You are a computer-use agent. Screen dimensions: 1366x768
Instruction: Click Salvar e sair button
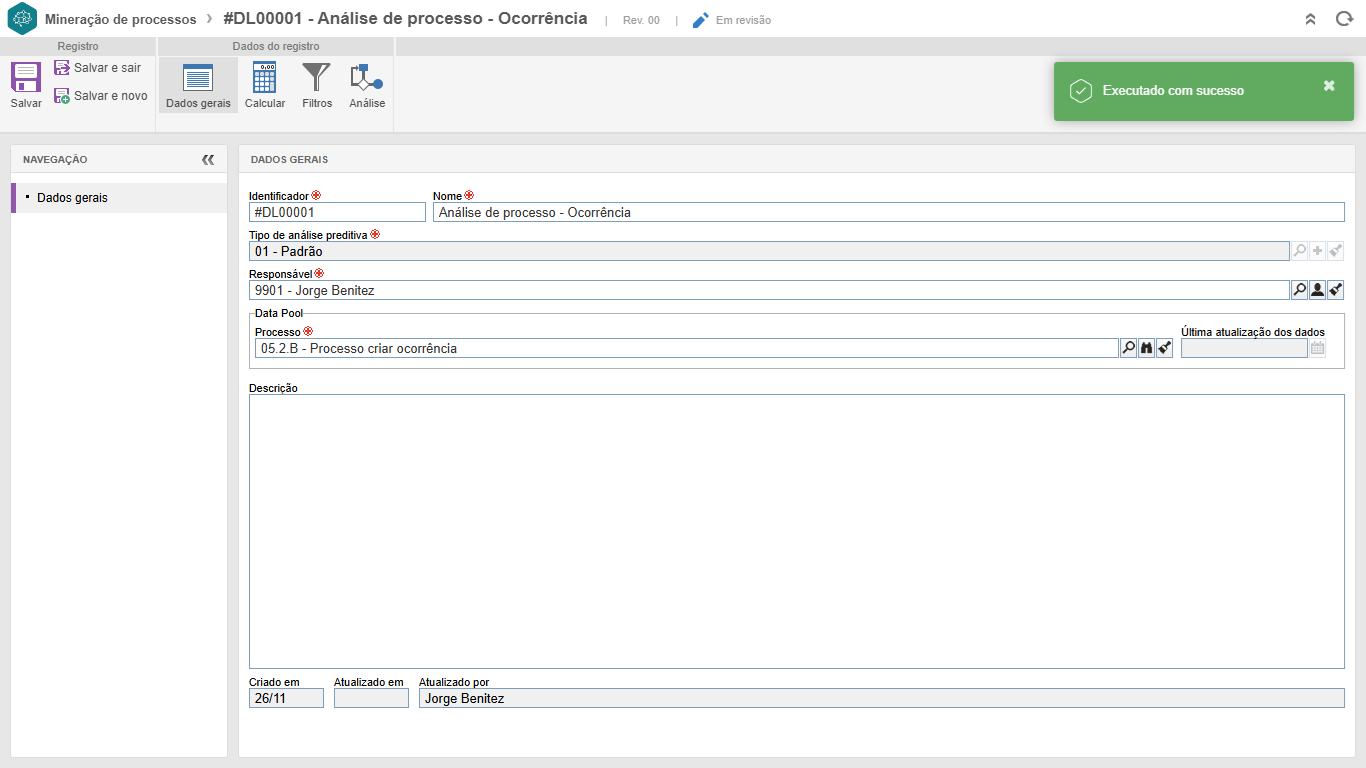98,68
